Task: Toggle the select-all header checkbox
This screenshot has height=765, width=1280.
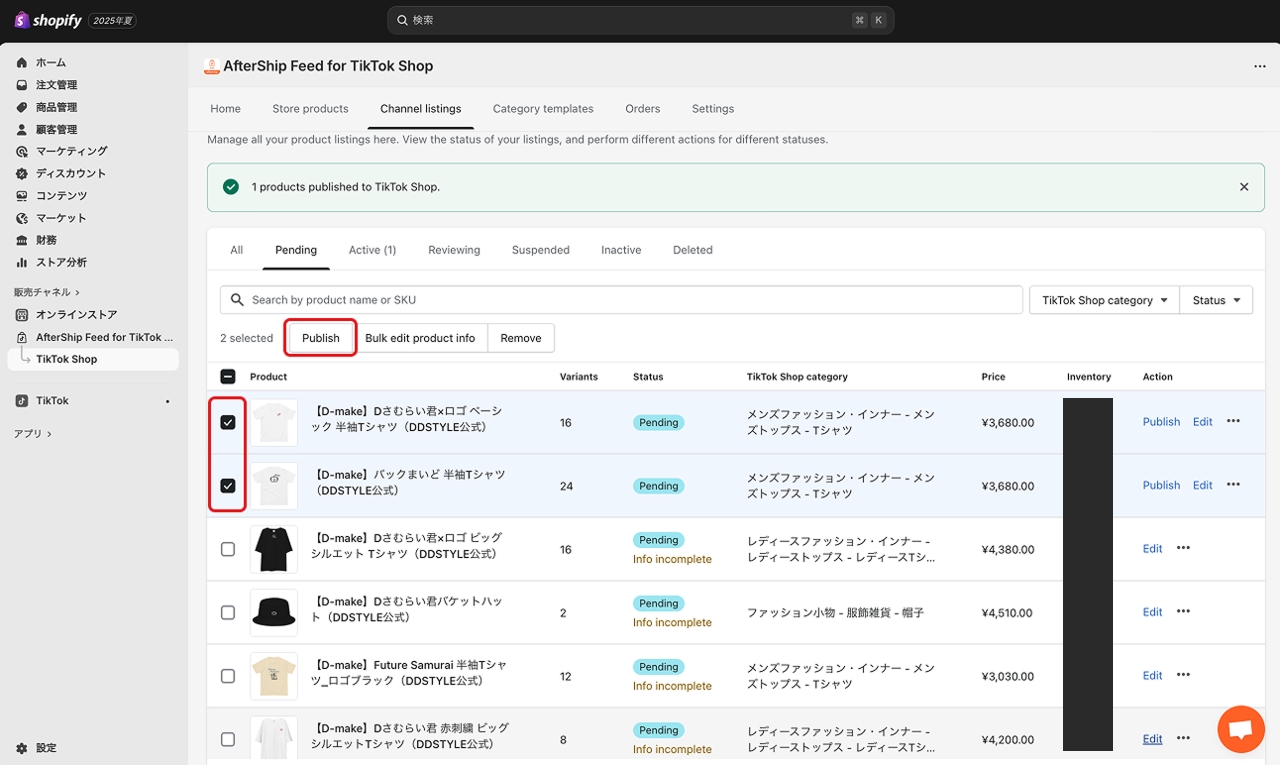Action: click(228, 377)
